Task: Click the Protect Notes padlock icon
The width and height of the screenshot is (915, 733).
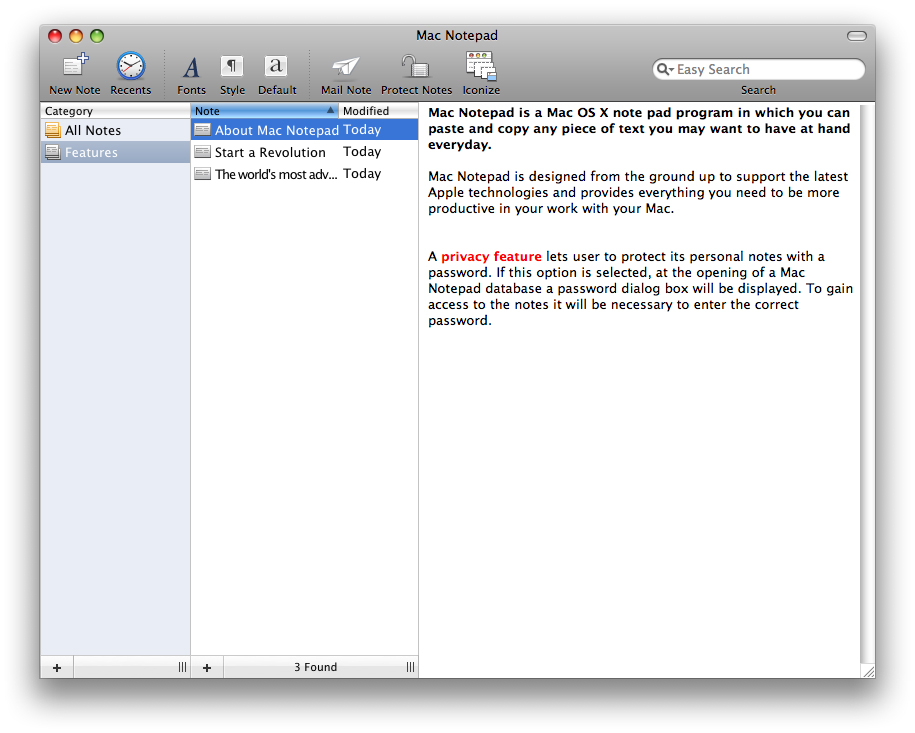Action: click(415, 66)
